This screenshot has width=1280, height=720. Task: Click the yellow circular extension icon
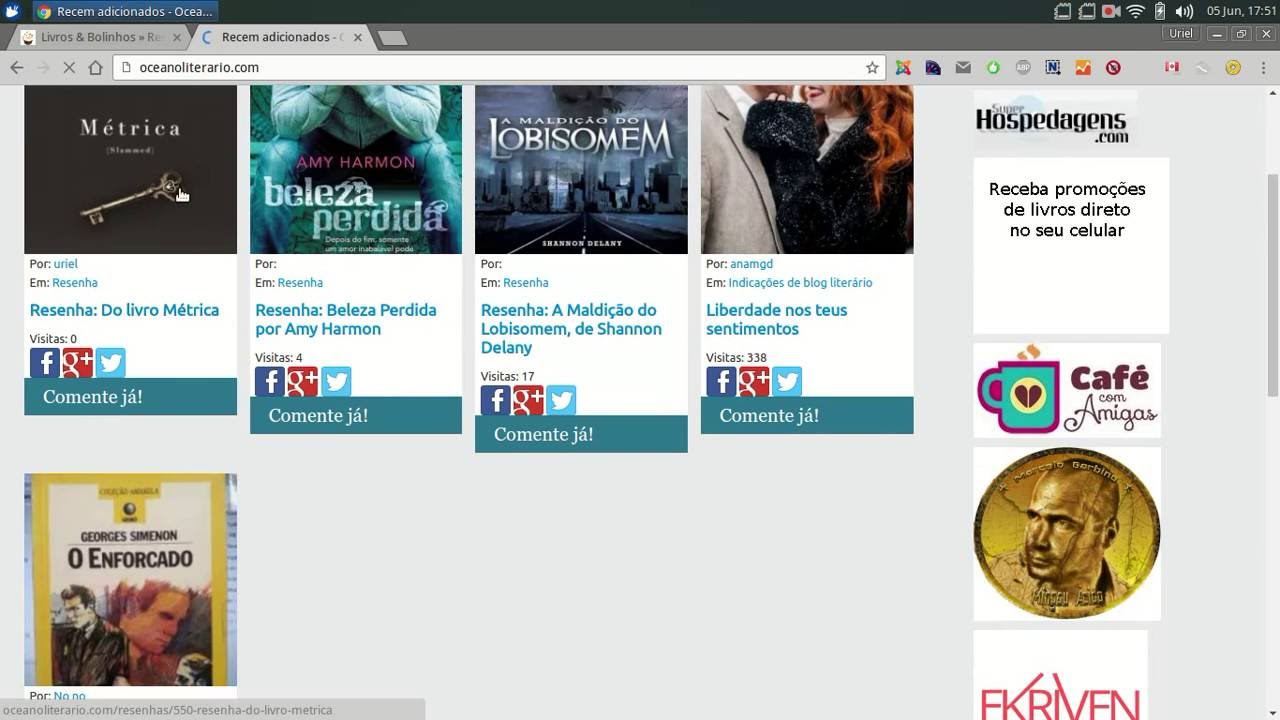tap(1233, 67)
